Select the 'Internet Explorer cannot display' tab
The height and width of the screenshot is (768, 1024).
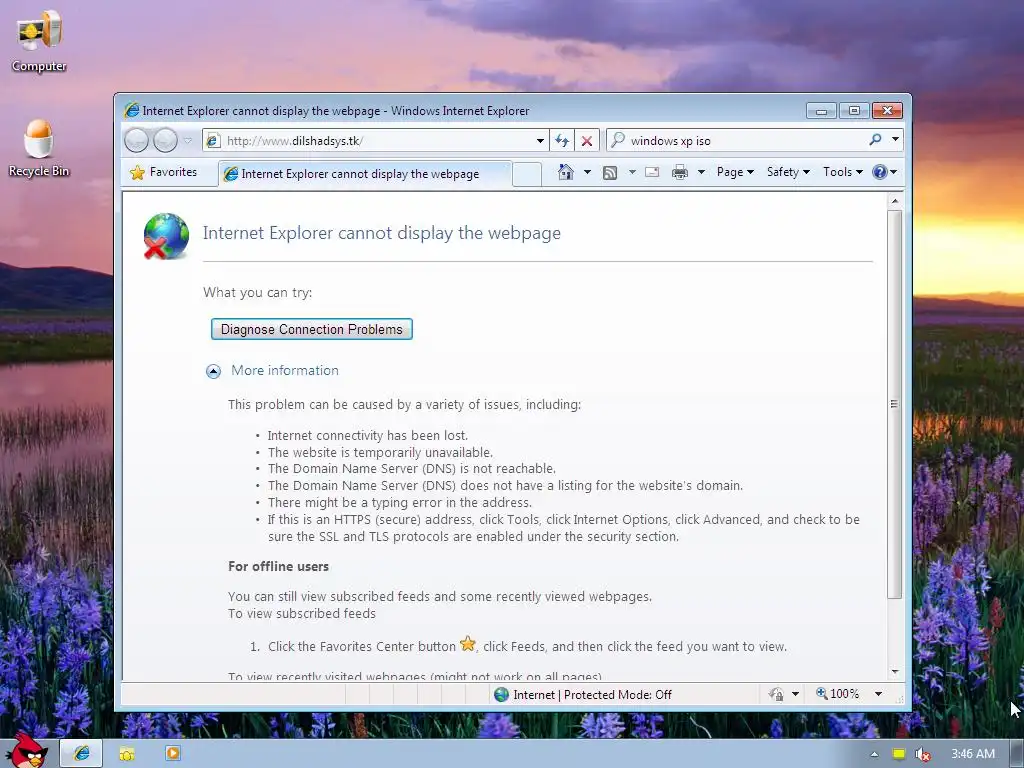click(364, 174)
